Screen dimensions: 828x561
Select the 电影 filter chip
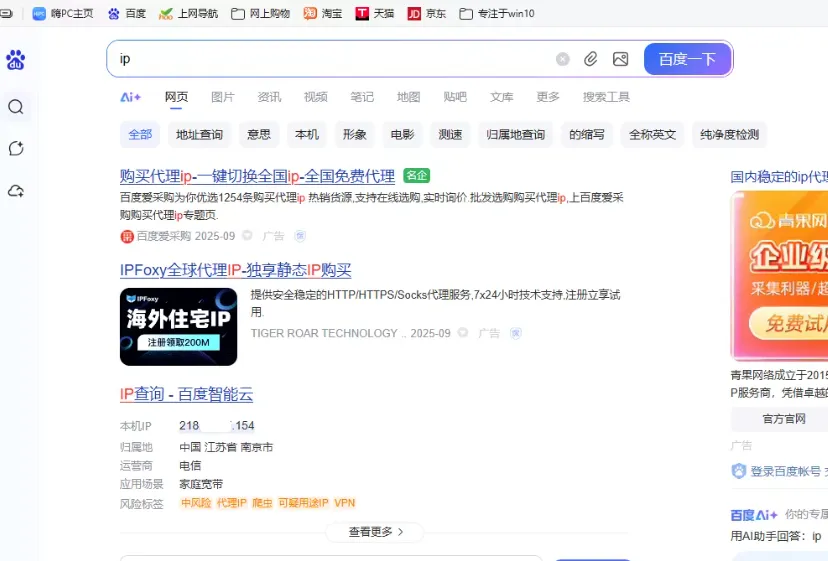(402, 135)
